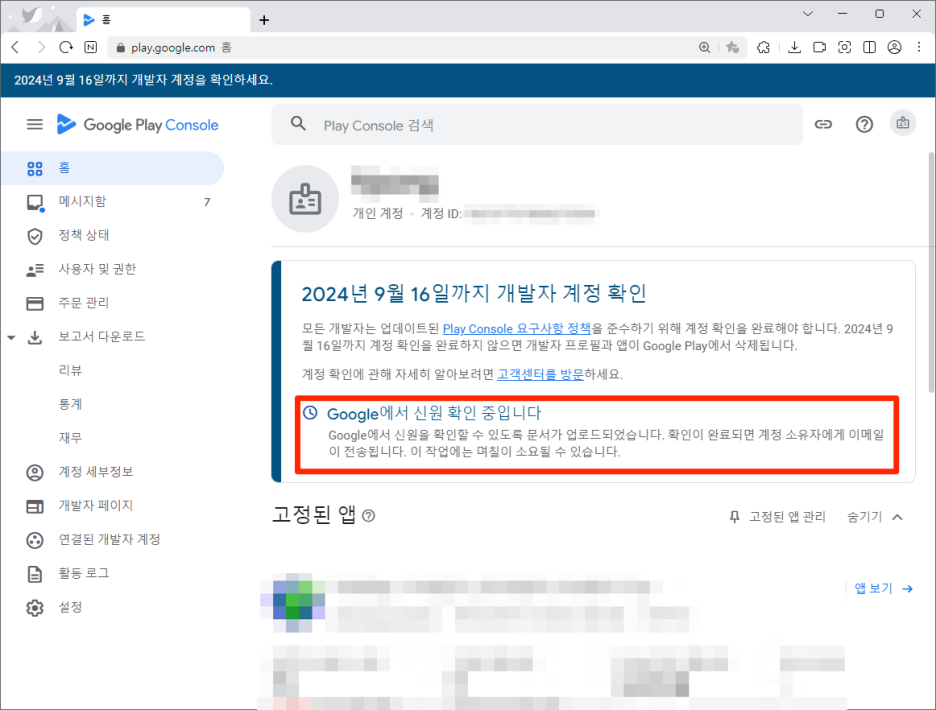Open the help question mark icon

pos(864,124)
